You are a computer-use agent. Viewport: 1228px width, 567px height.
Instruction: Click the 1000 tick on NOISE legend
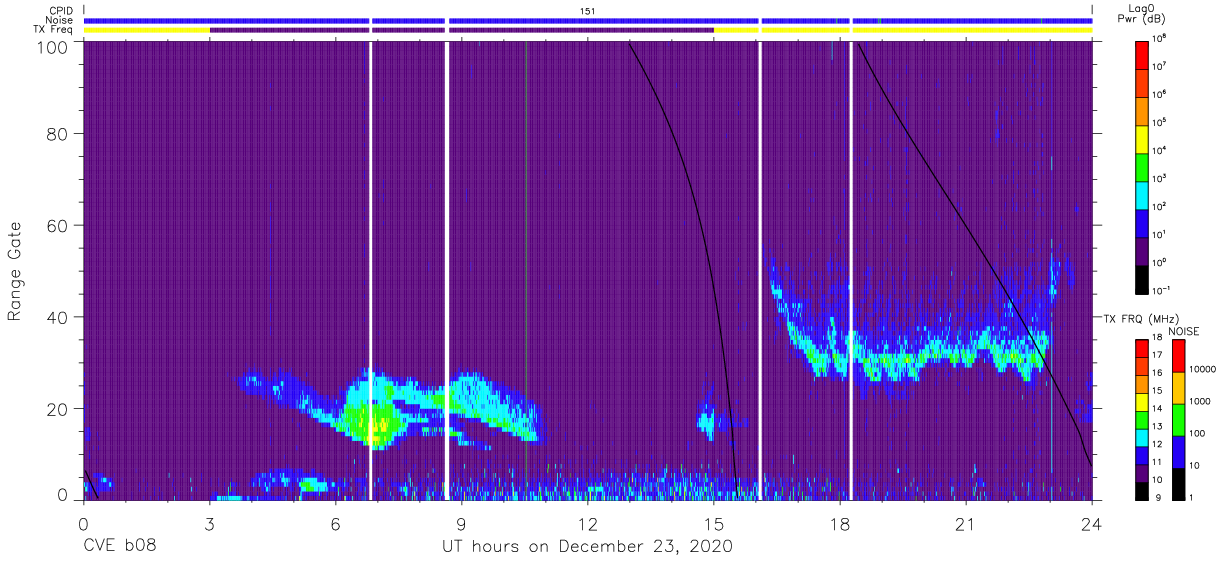[x=1200, y=402]
